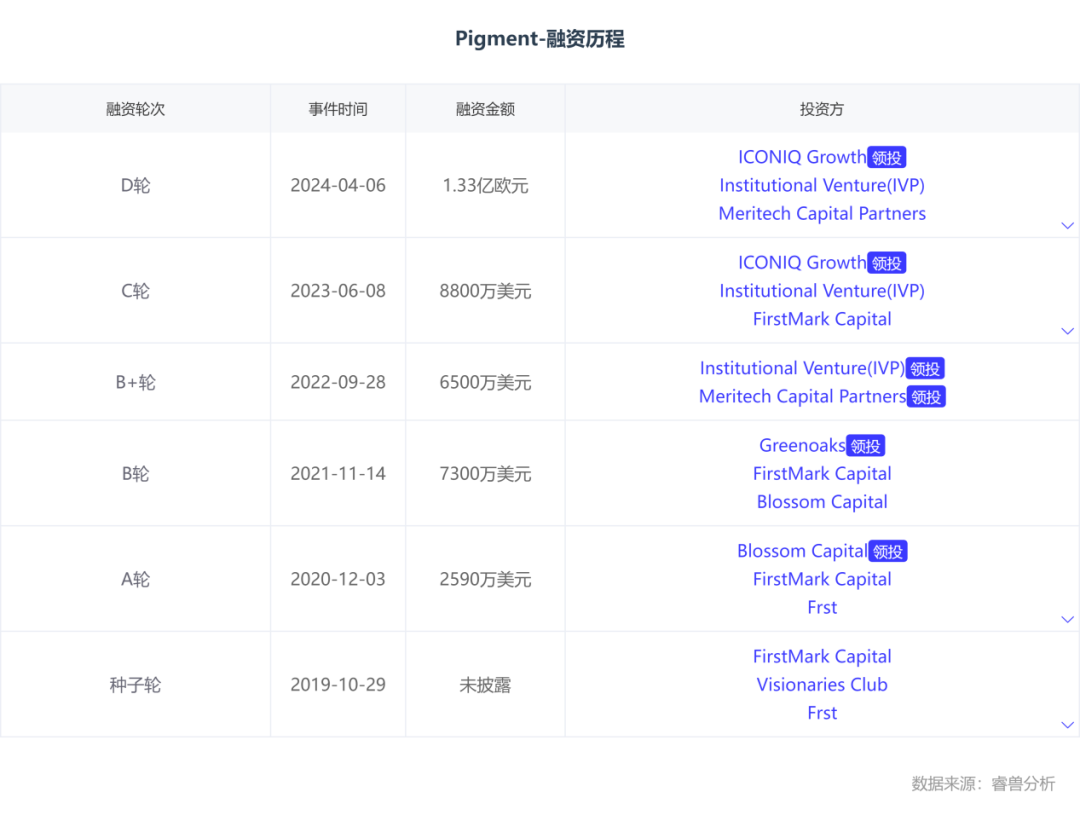Viewport: 1080px width, 827px height.
Task: Click the 数据来源：睿兽分析 footer text
Action: coord(983,784)
